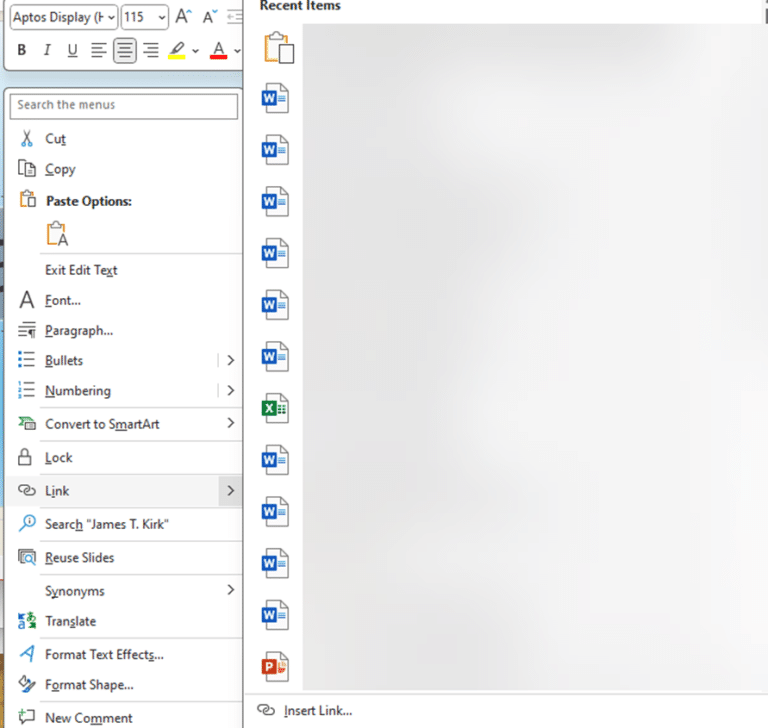Viewport: 768px width, 728px height.
Task: Paste using Keep Text Only option
Action: pyautogui.click(x=57, y=233)
